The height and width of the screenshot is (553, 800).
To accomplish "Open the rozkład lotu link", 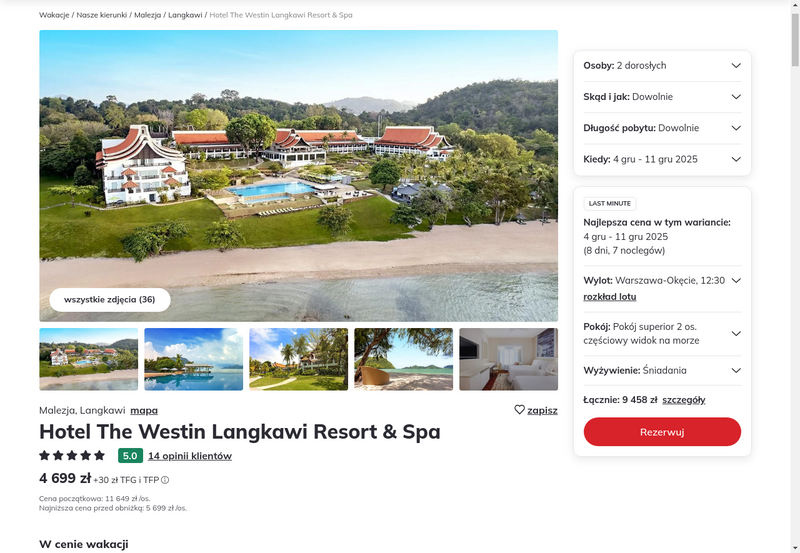I will point(610,297).
